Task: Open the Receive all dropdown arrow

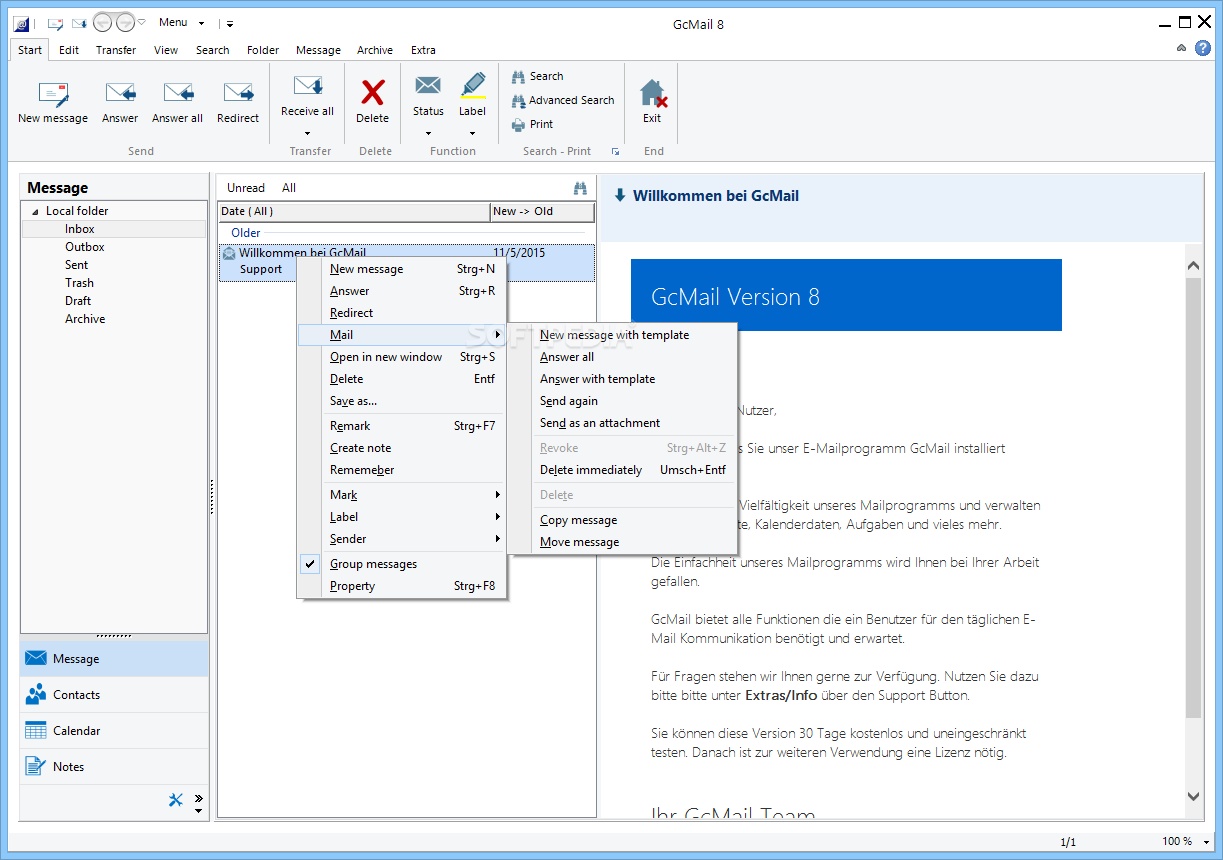Action: [307, 133]
